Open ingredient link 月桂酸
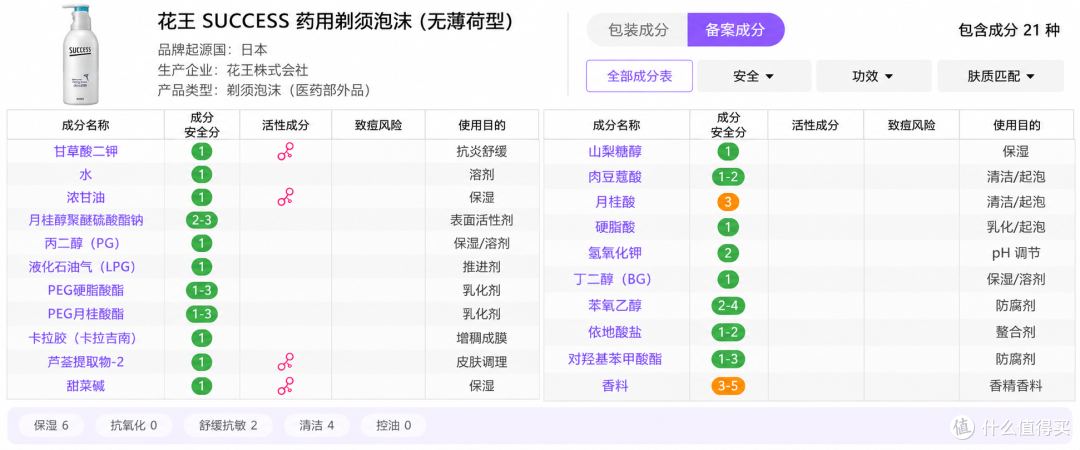The width and height of the screenshot is (1080, 450). (615, 202)
